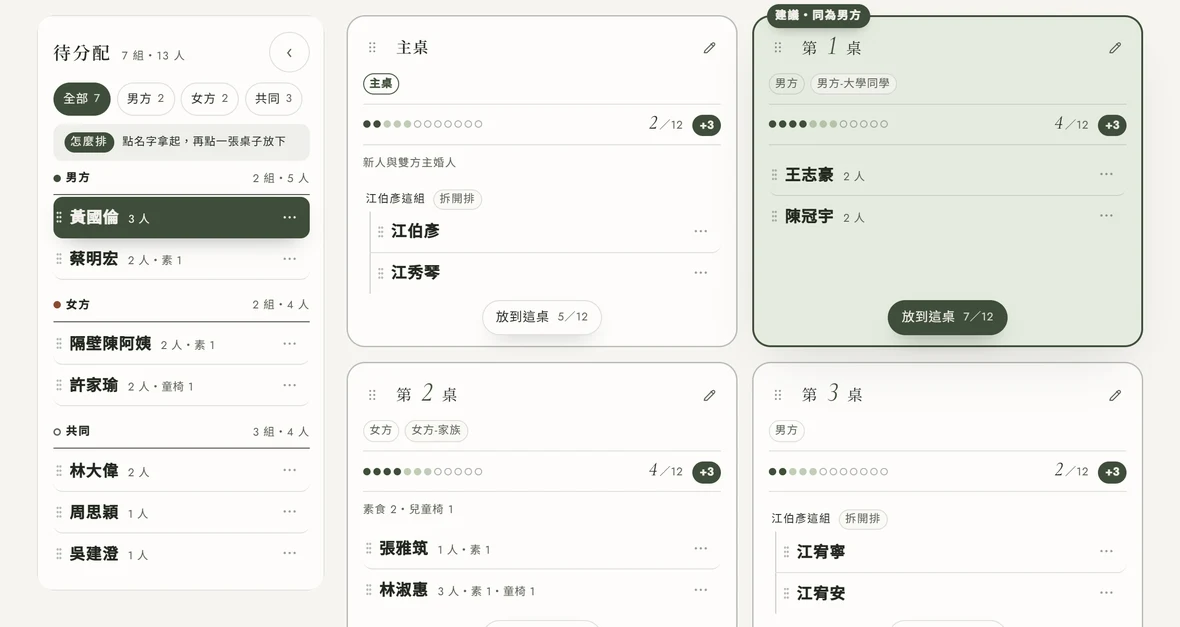Click the 素食 2・兒童椅 1 note

(408, 510)
